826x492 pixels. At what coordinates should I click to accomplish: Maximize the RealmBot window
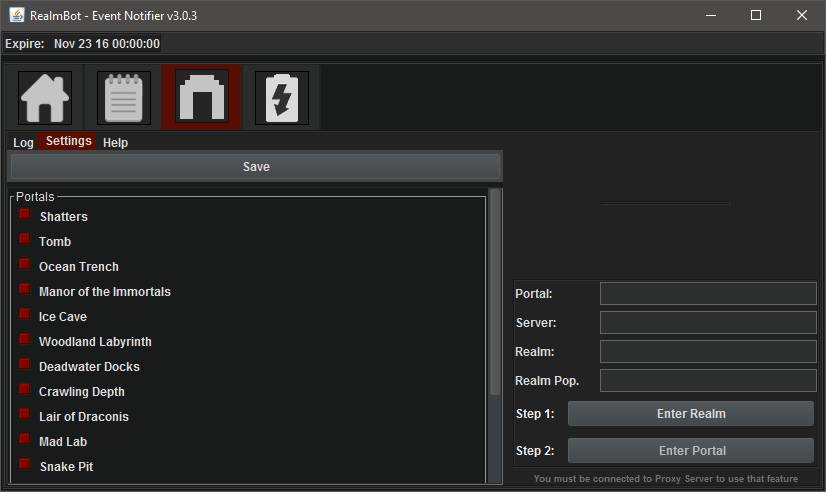coord(756,15)
